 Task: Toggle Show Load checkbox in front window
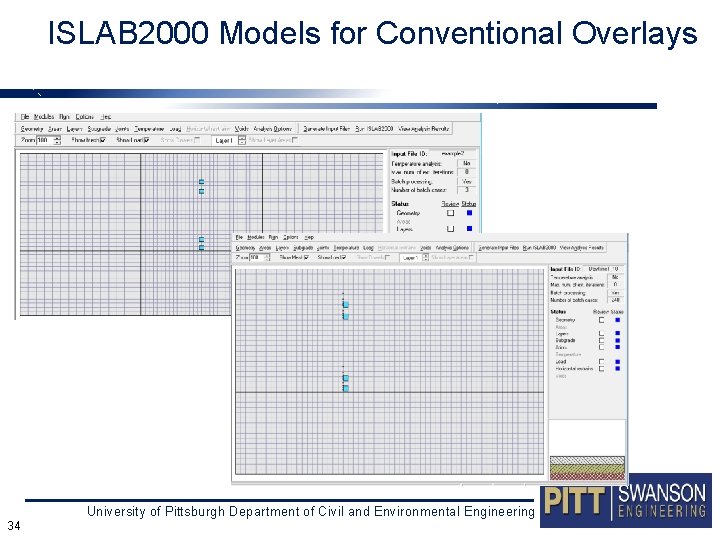coord(343,258)
